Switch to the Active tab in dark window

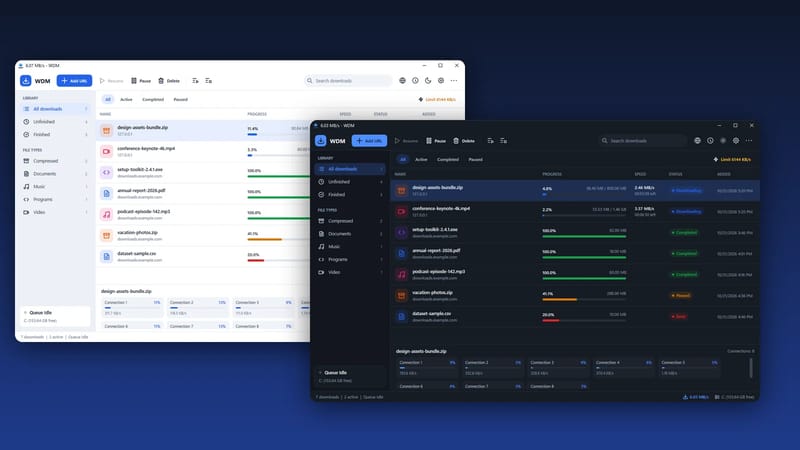pyautogui.click(x=421, y=160)
